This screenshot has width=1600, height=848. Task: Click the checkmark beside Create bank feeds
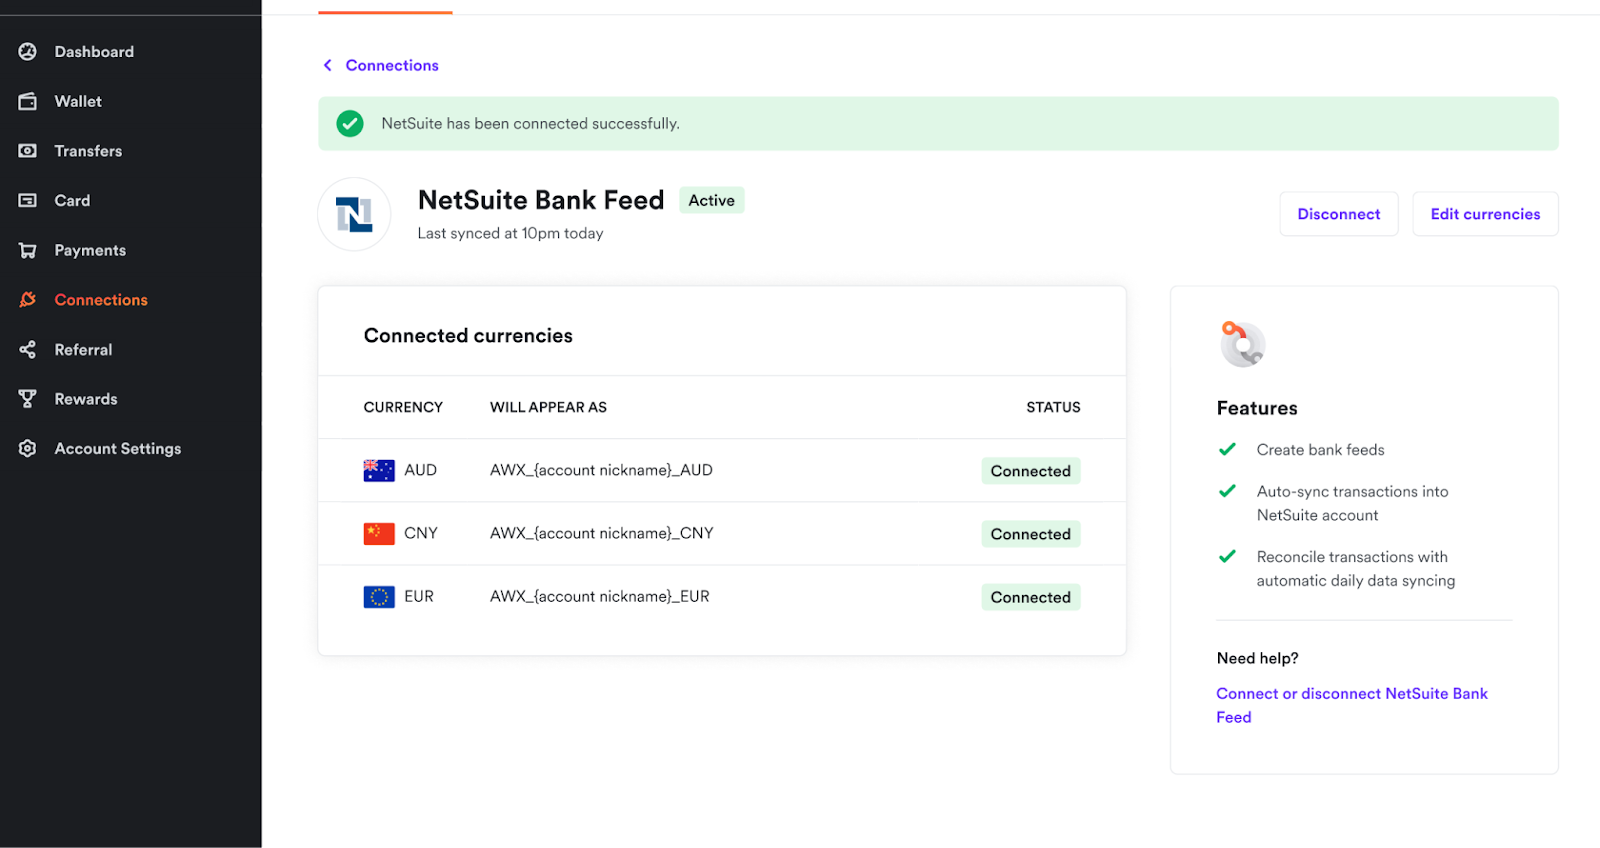pyautogui.click(x=1227, y=449)
